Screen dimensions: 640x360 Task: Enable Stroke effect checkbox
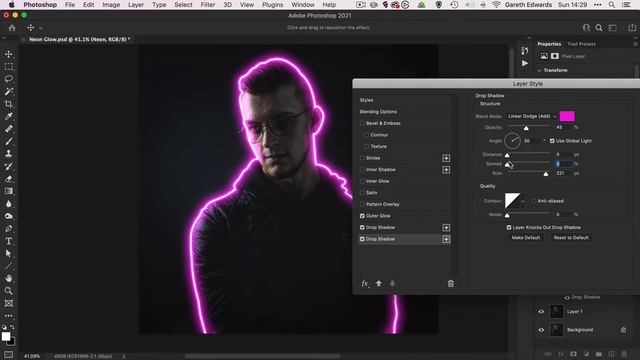362,158
